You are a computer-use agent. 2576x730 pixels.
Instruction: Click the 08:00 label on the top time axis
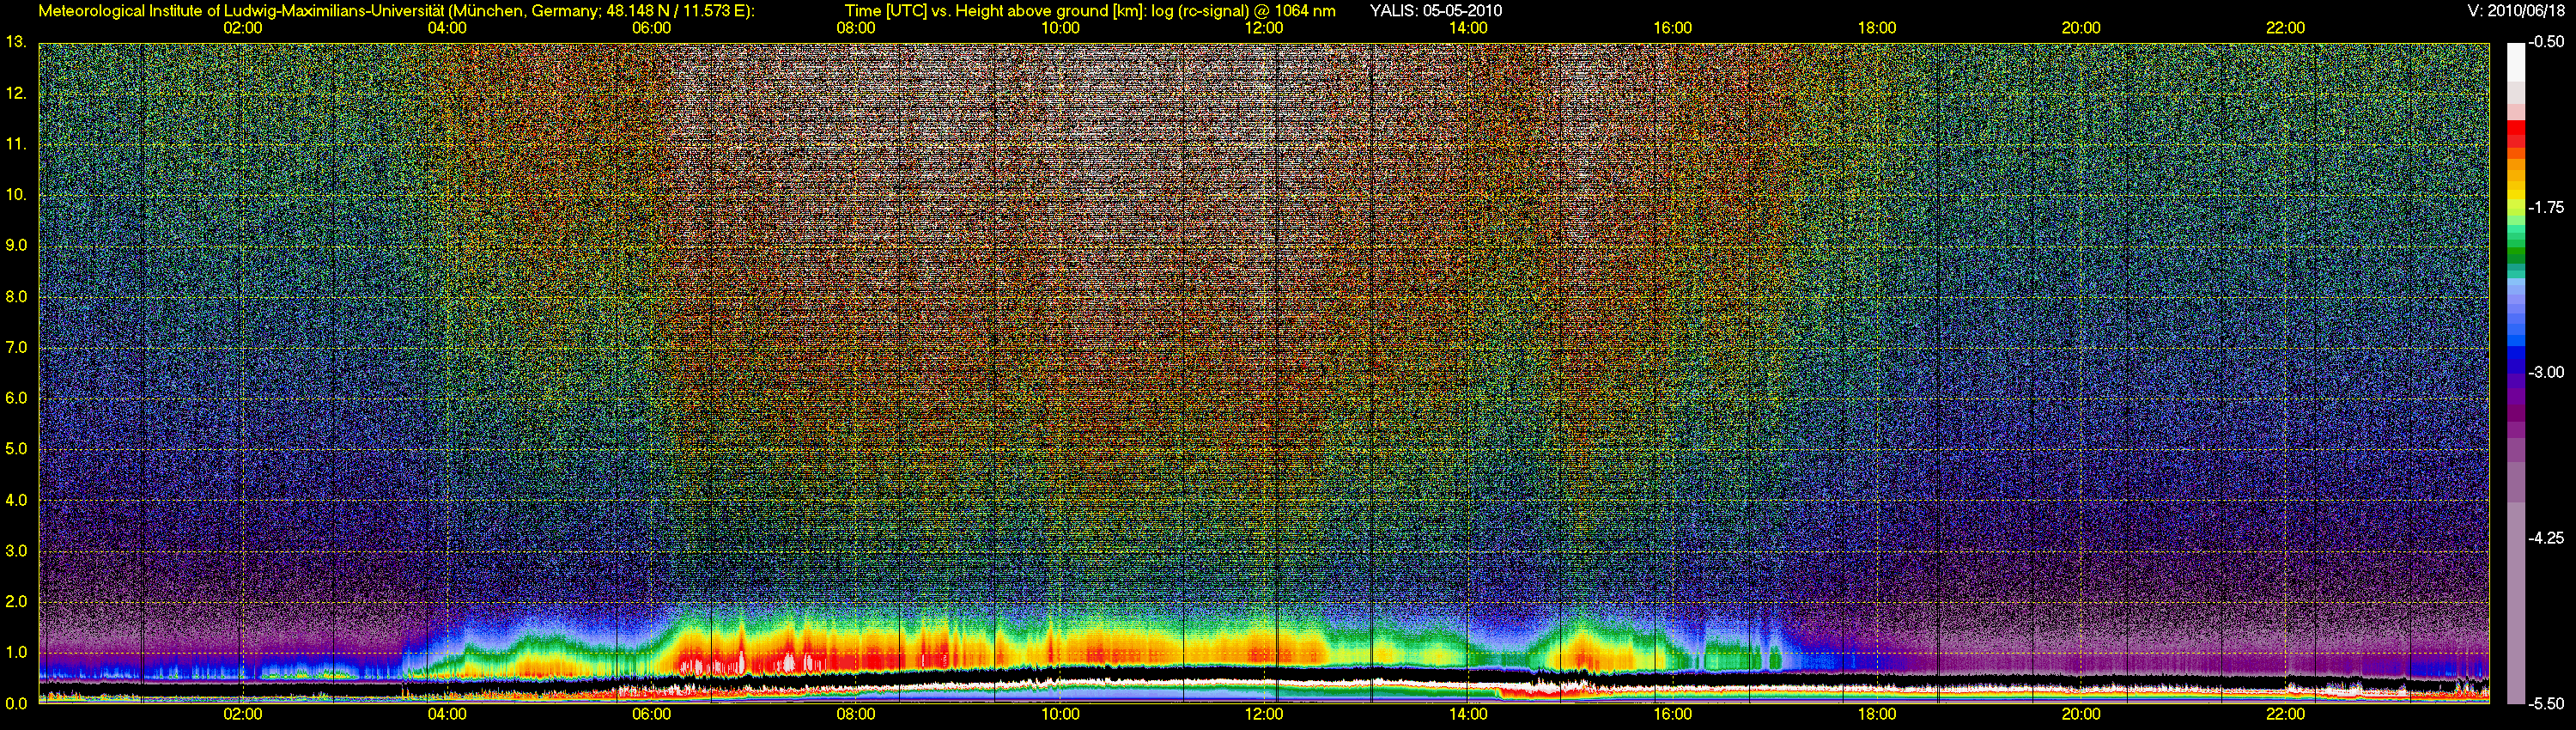tap(856, 28)
